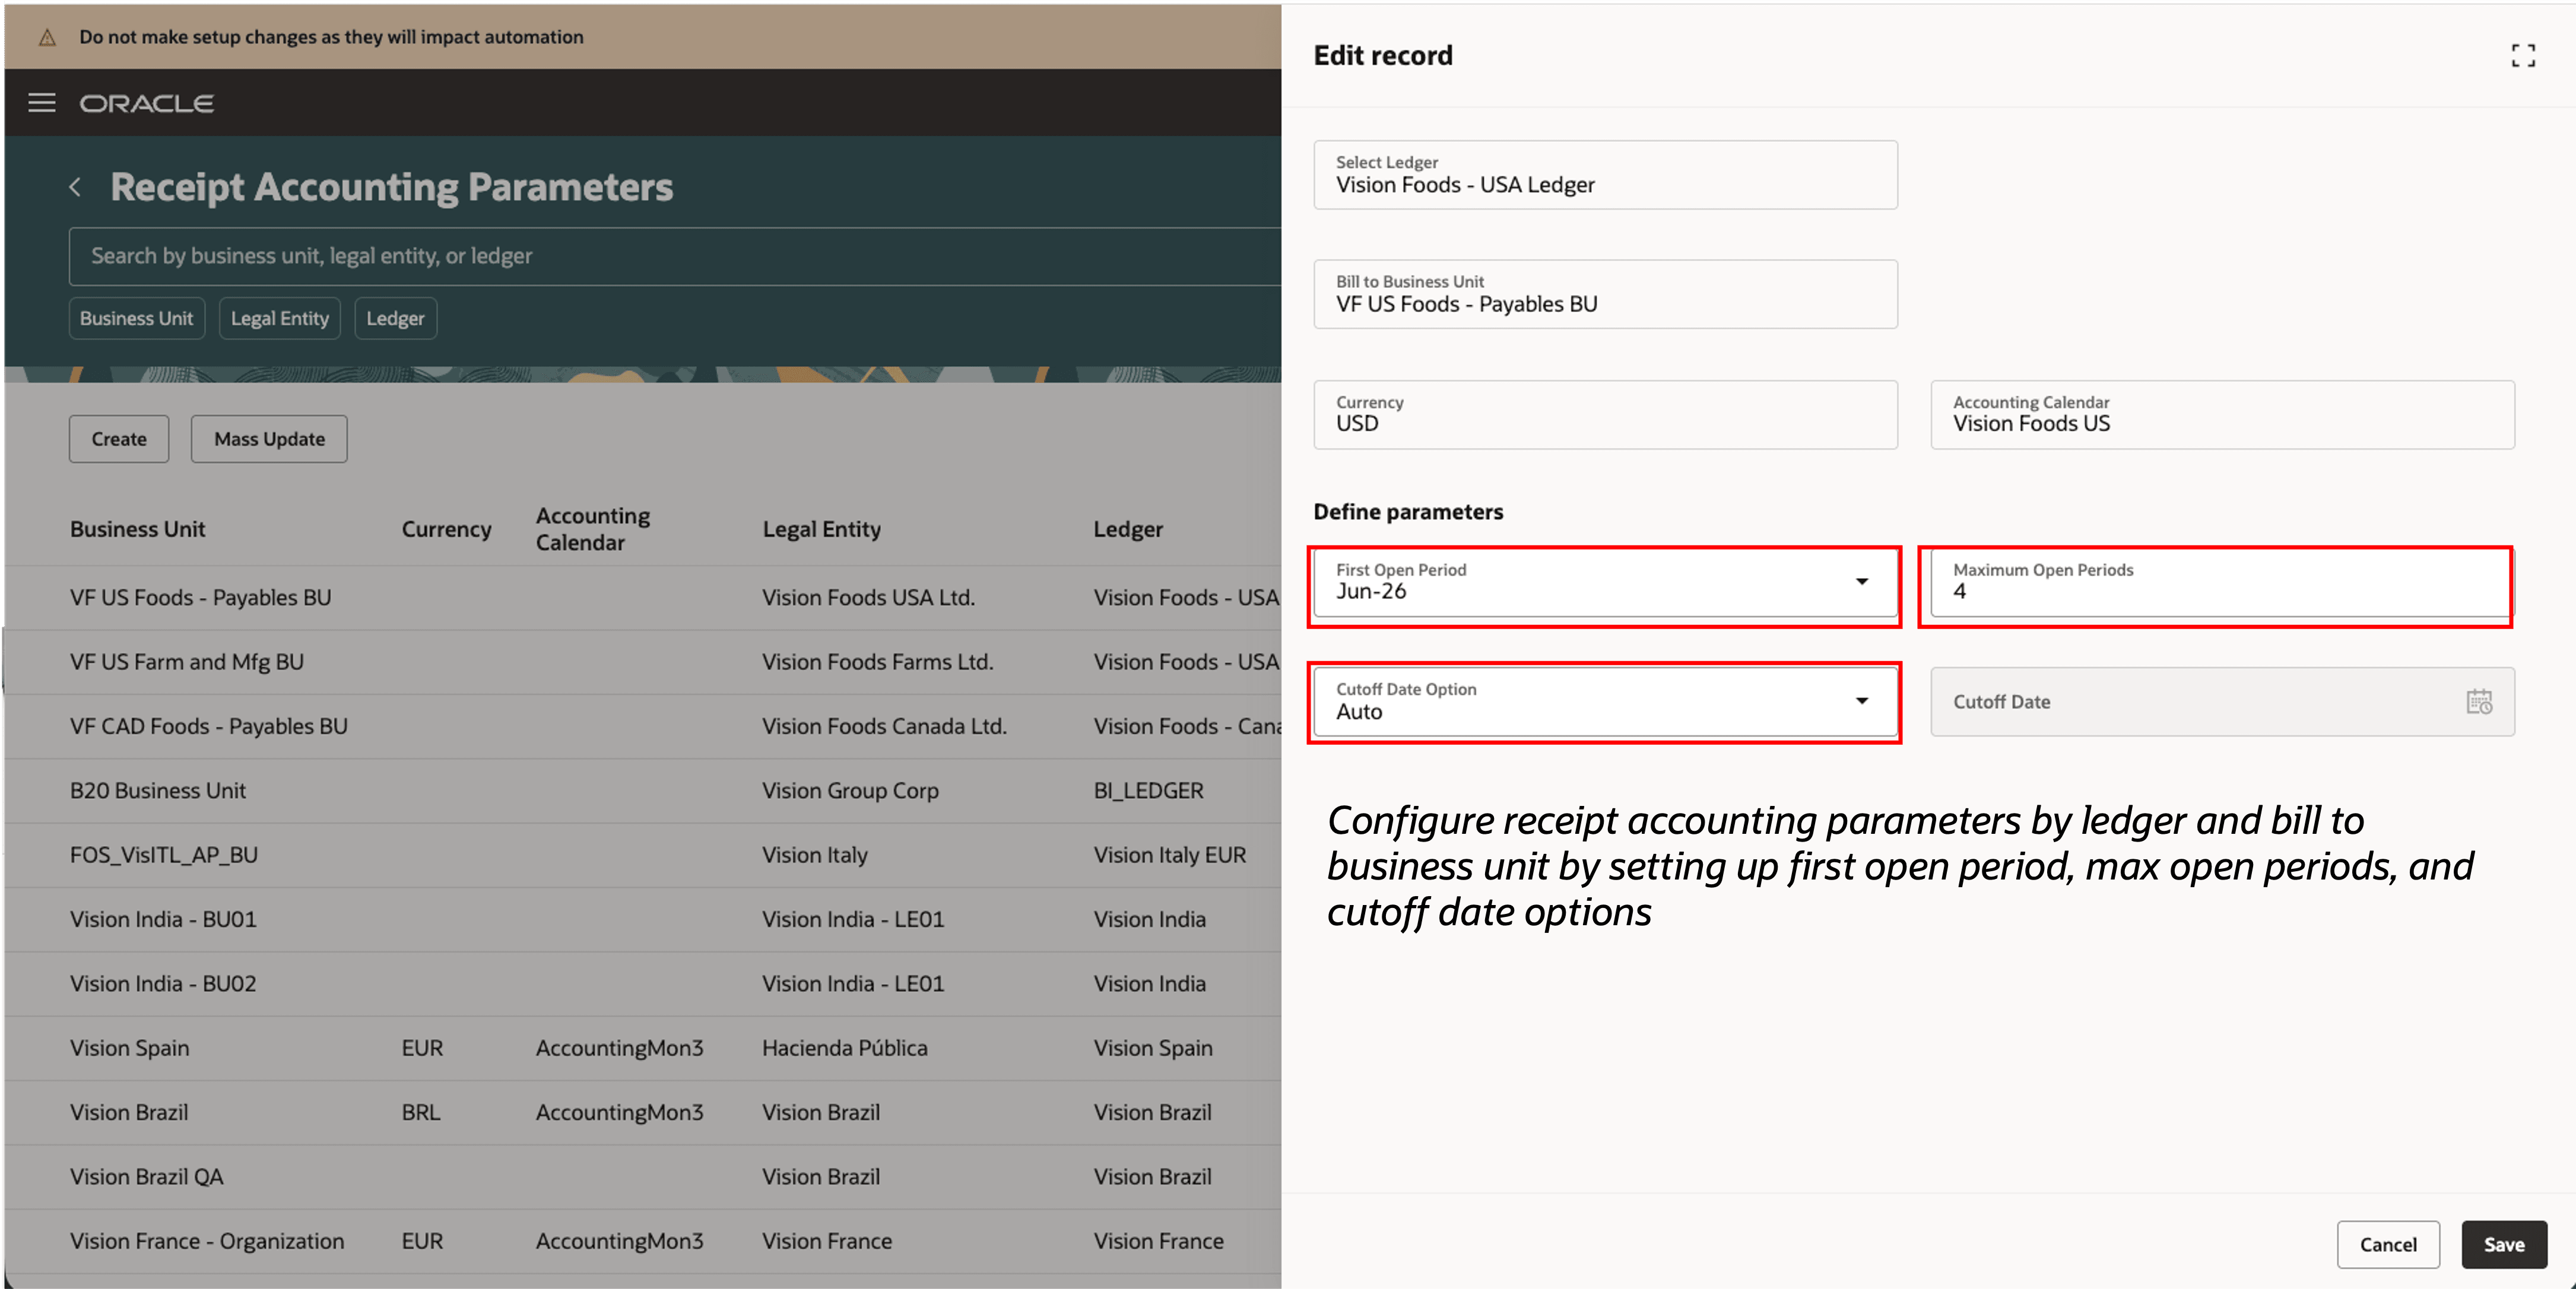Image resolution: width=2576 pixels, height=1289 pixels.
Task: Cancel the Edit record changes
Action: tap(2388, 1244)
